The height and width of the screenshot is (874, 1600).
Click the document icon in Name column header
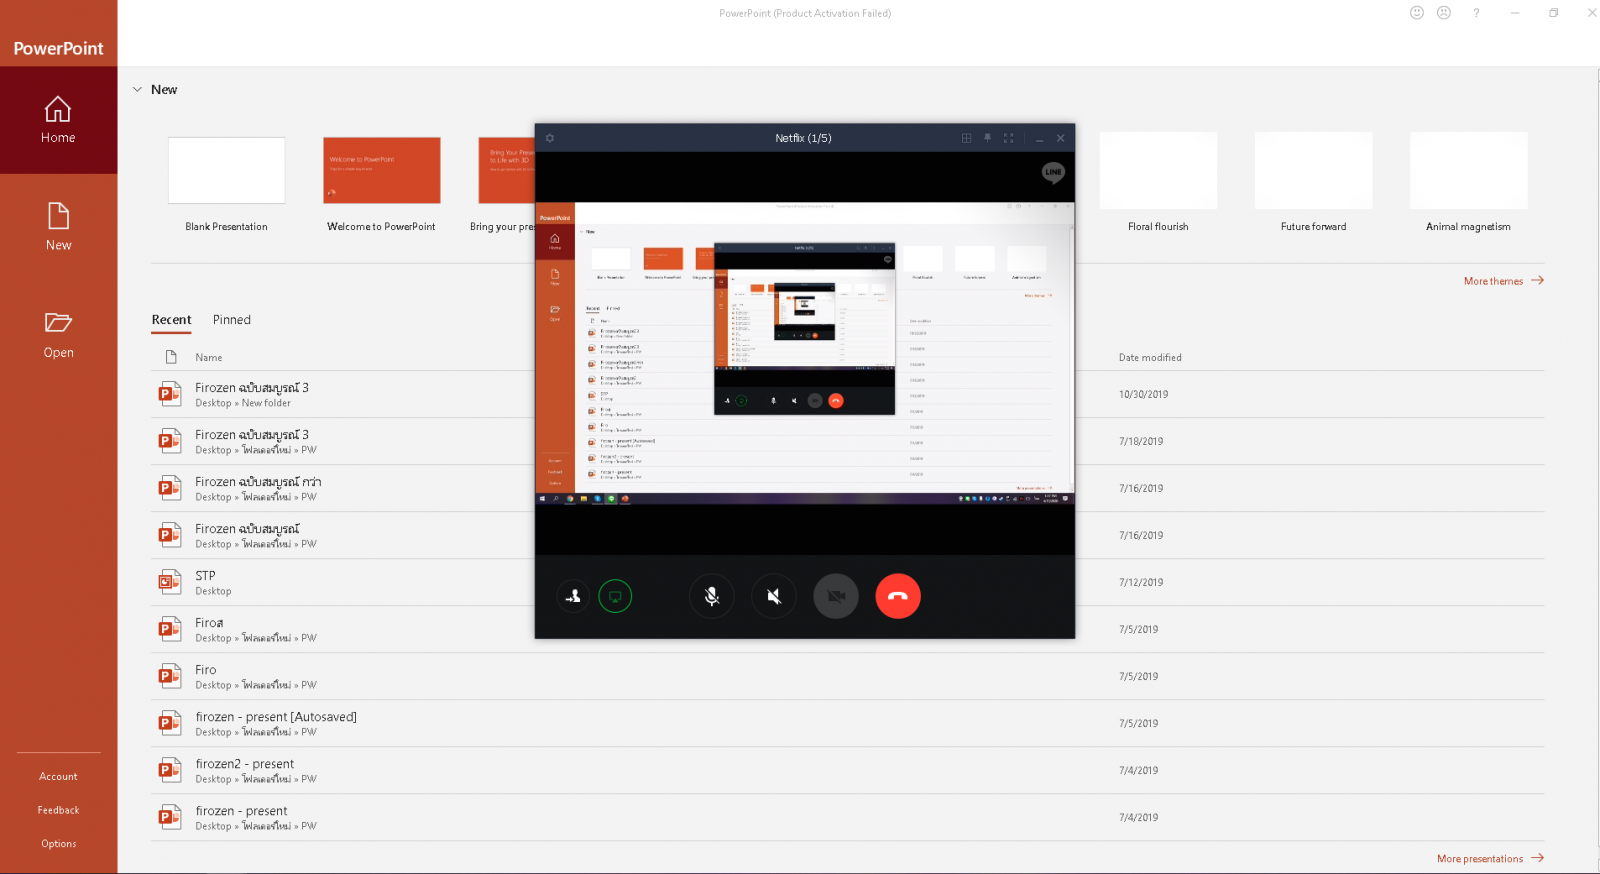click(171, 357)
